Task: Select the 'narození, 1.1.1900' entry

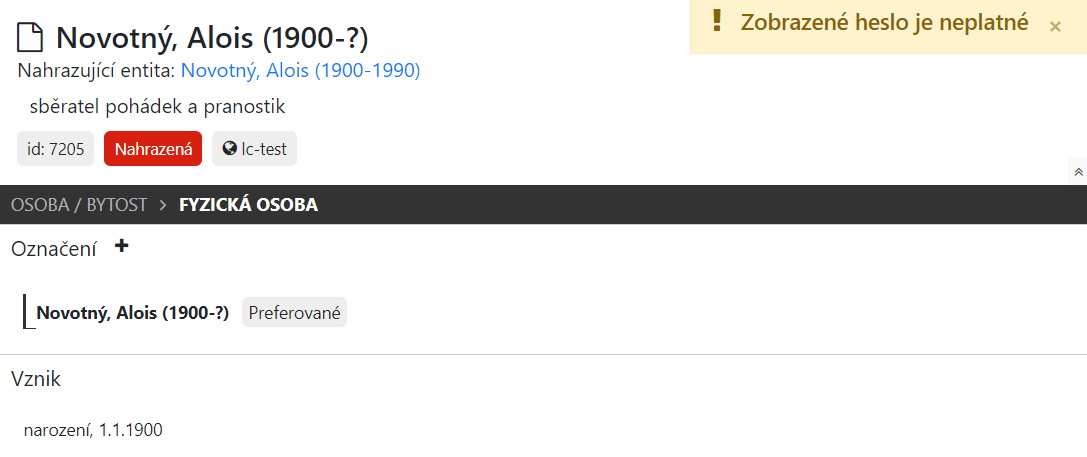Action: click(93, 430)
